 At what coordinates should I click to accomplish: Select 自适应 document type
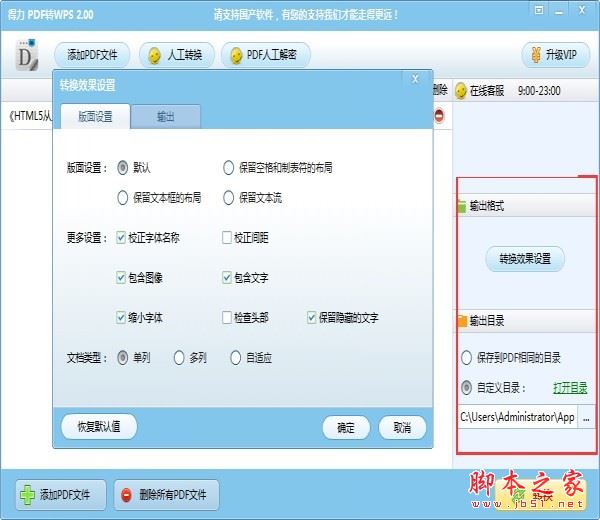pyautogui.click(x=235, y=358)
